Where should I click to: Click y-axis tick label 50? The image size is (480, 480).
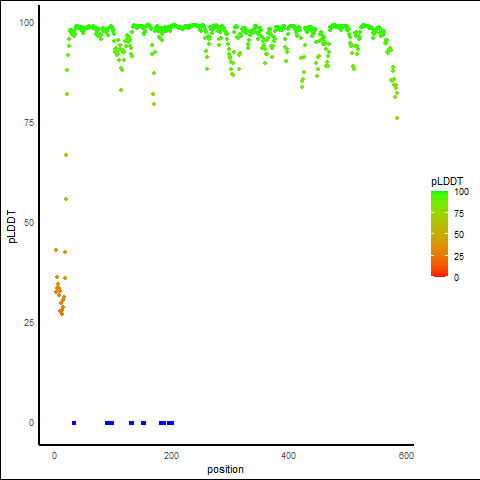point(29,223)
